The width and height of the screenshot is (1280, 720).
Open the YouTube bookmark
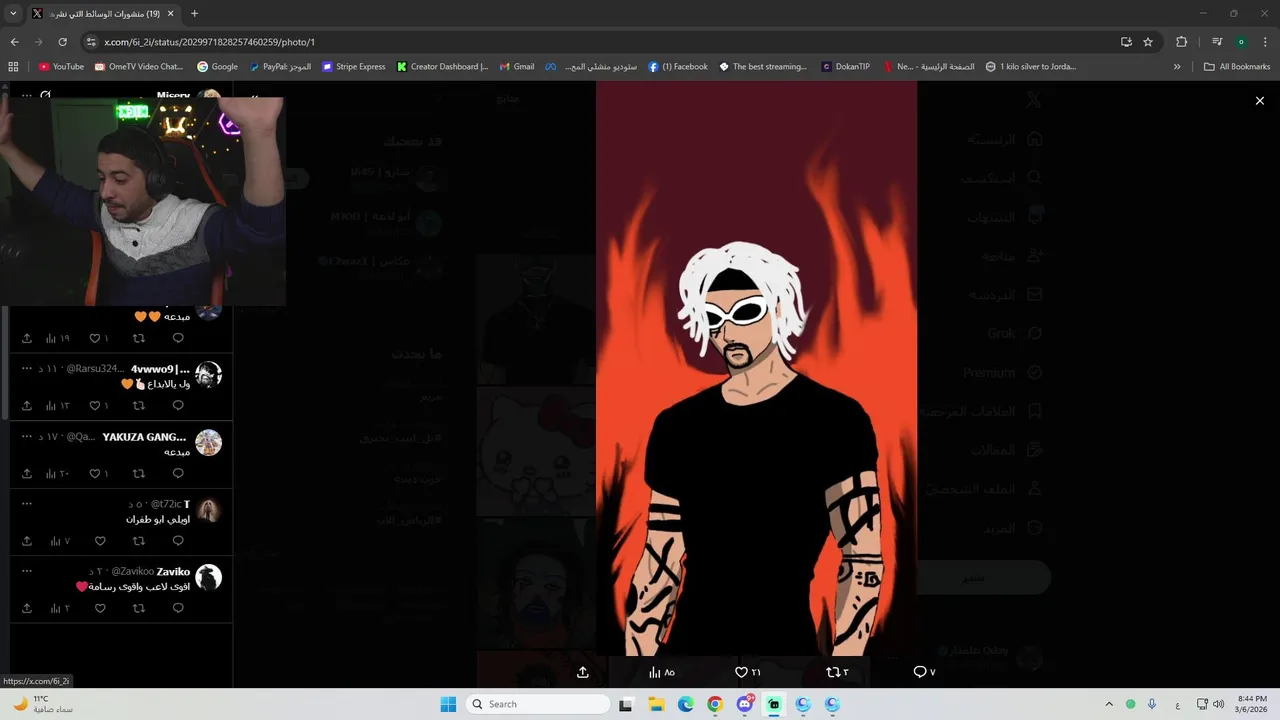click(x=61, y=67)
